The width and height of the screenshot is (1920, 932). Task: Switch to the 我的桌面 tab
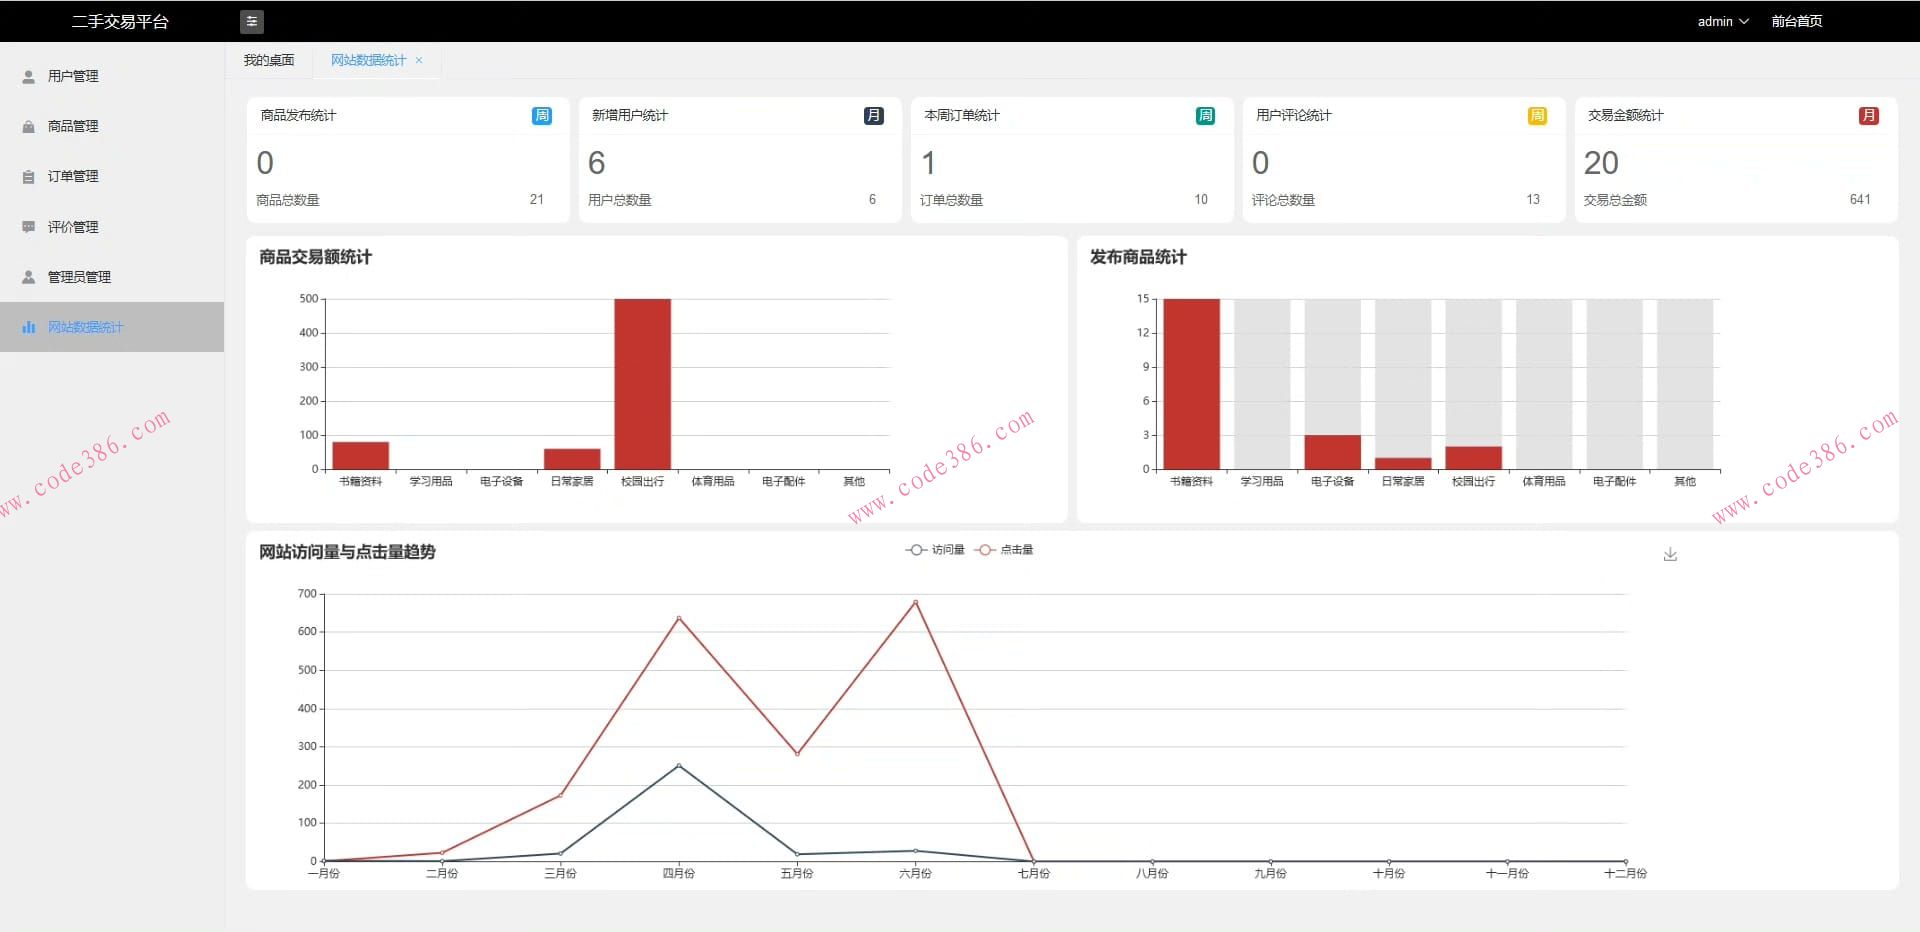tap(269, 60)
